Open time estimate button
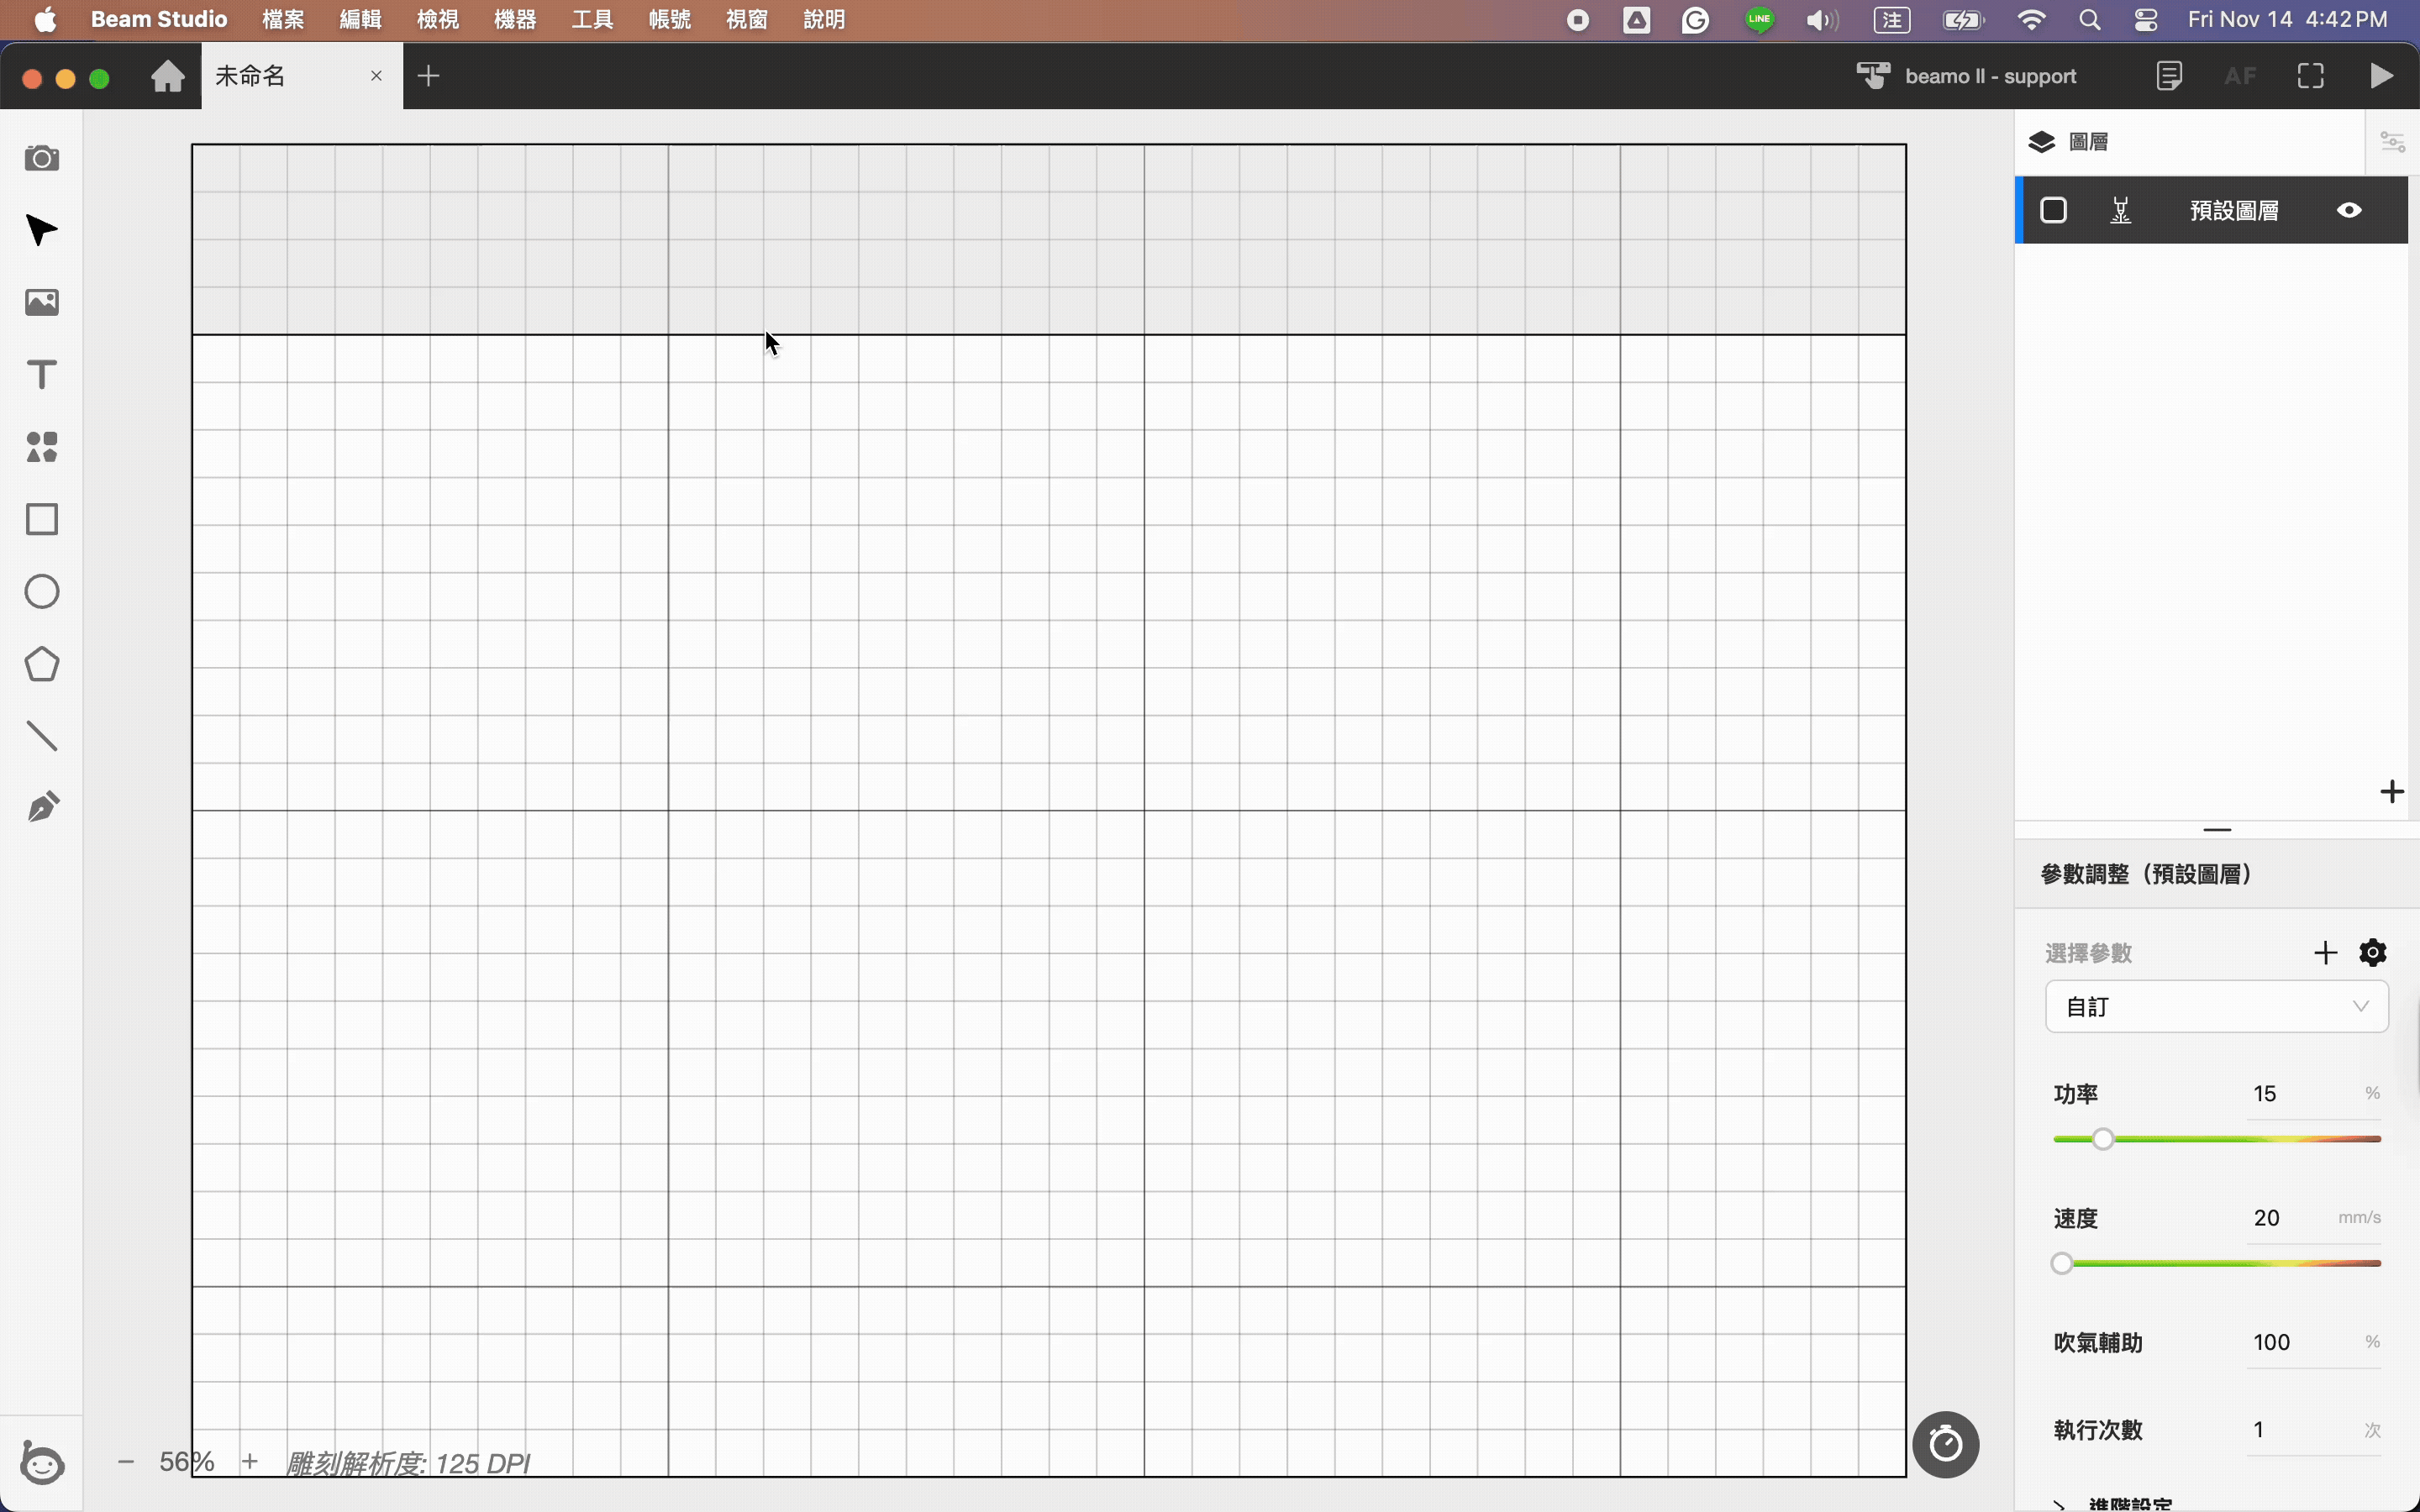Viewport: 2420px width, 1512px height. pos(1945,1444)
